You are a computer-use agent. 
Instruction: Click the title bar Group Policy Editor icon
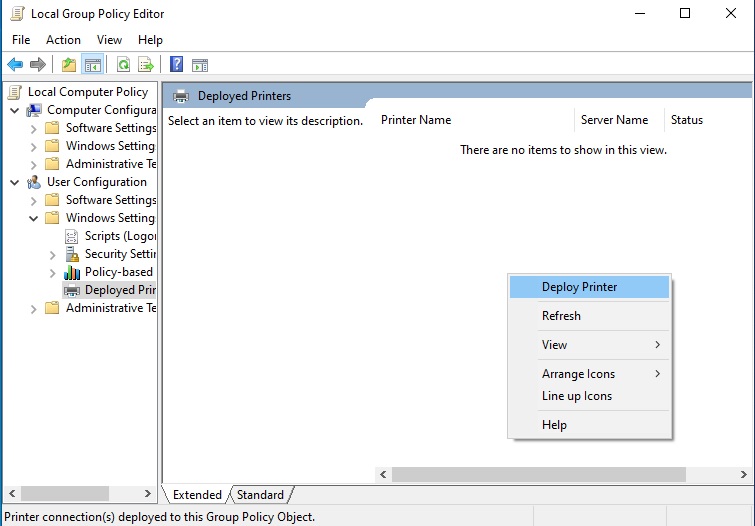point(17,13)
